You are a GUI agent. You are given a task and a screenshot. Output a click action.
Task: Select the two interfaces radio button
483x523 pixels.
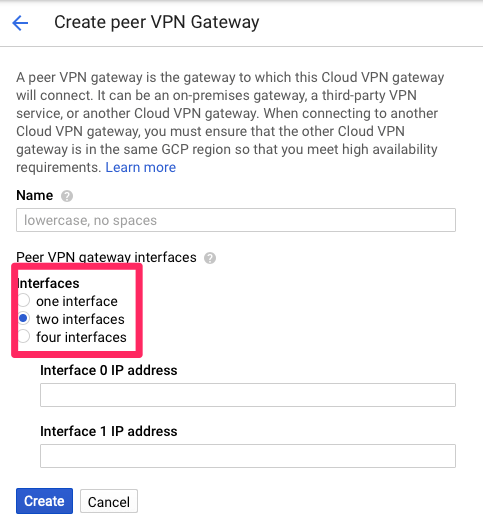[x=24, y=318]
